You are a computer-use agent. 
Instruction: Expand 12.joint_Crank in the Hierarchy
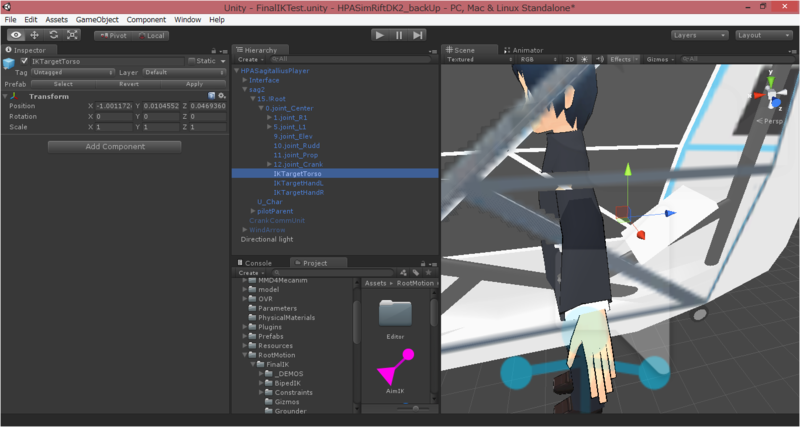point(269,164)
